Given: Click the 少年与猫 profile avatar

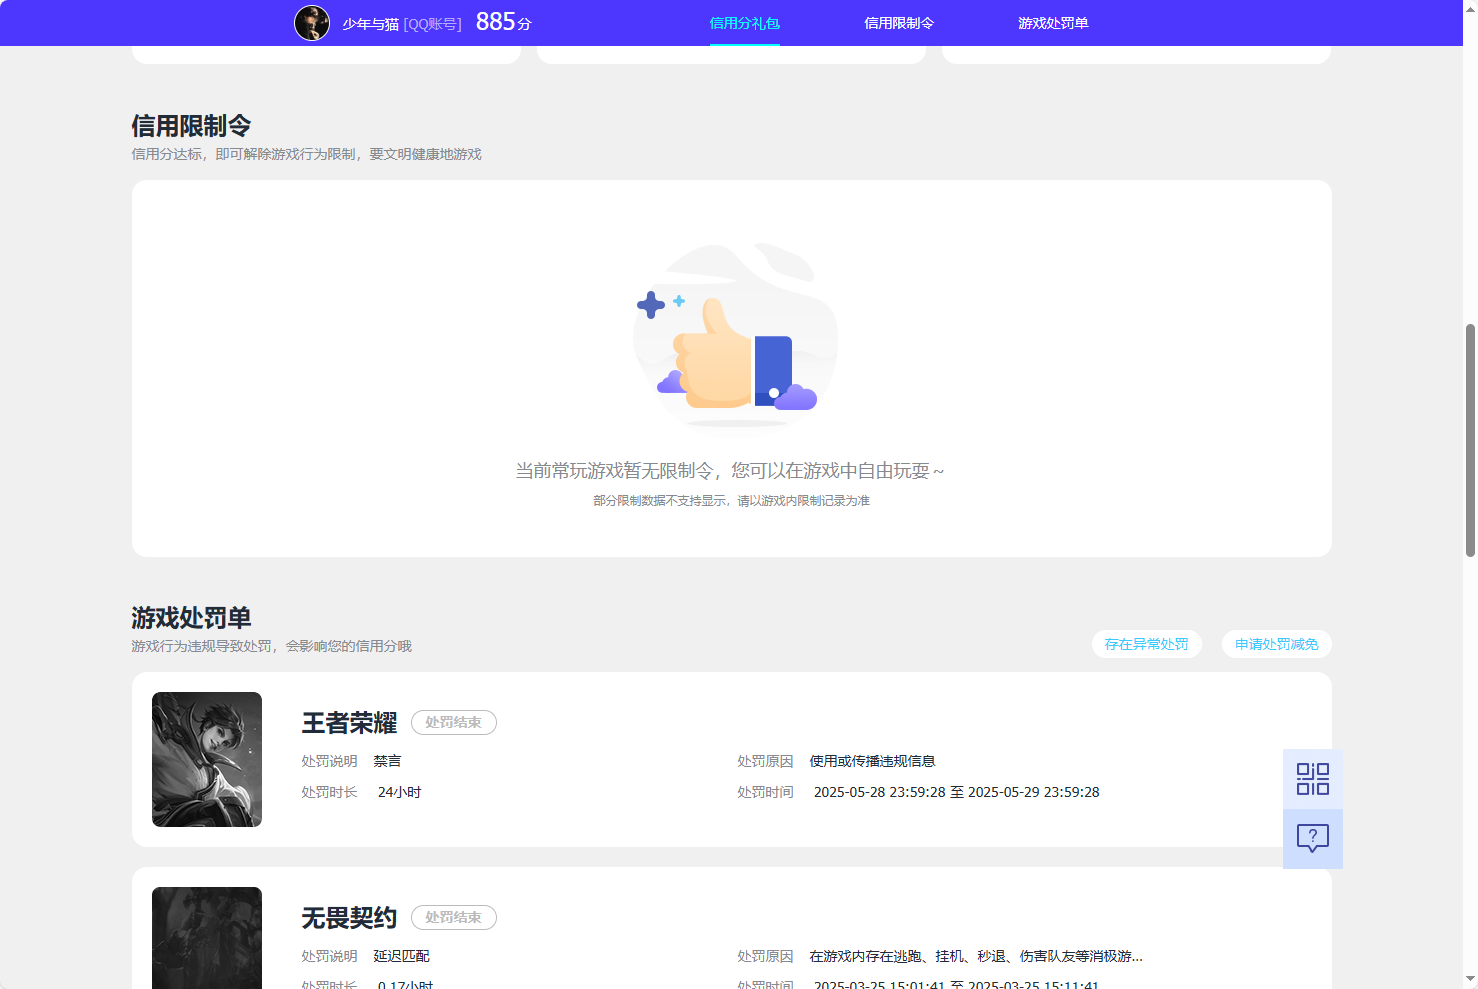Looking at the screenshot, I should (x=312, y=22).
